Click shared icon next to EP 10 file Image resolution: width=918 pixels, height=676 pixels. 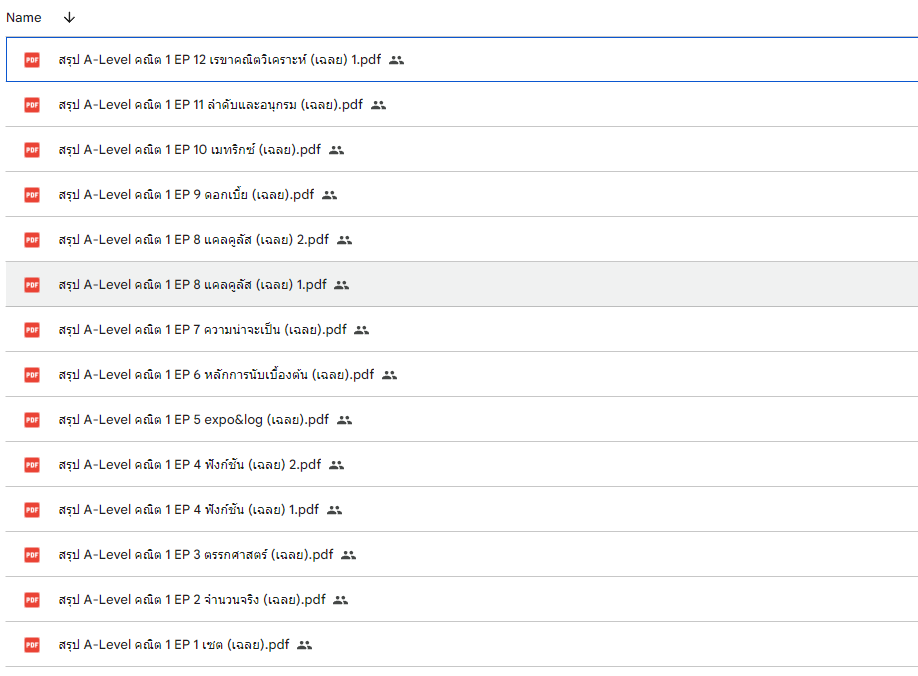click(x=336, y=150)
